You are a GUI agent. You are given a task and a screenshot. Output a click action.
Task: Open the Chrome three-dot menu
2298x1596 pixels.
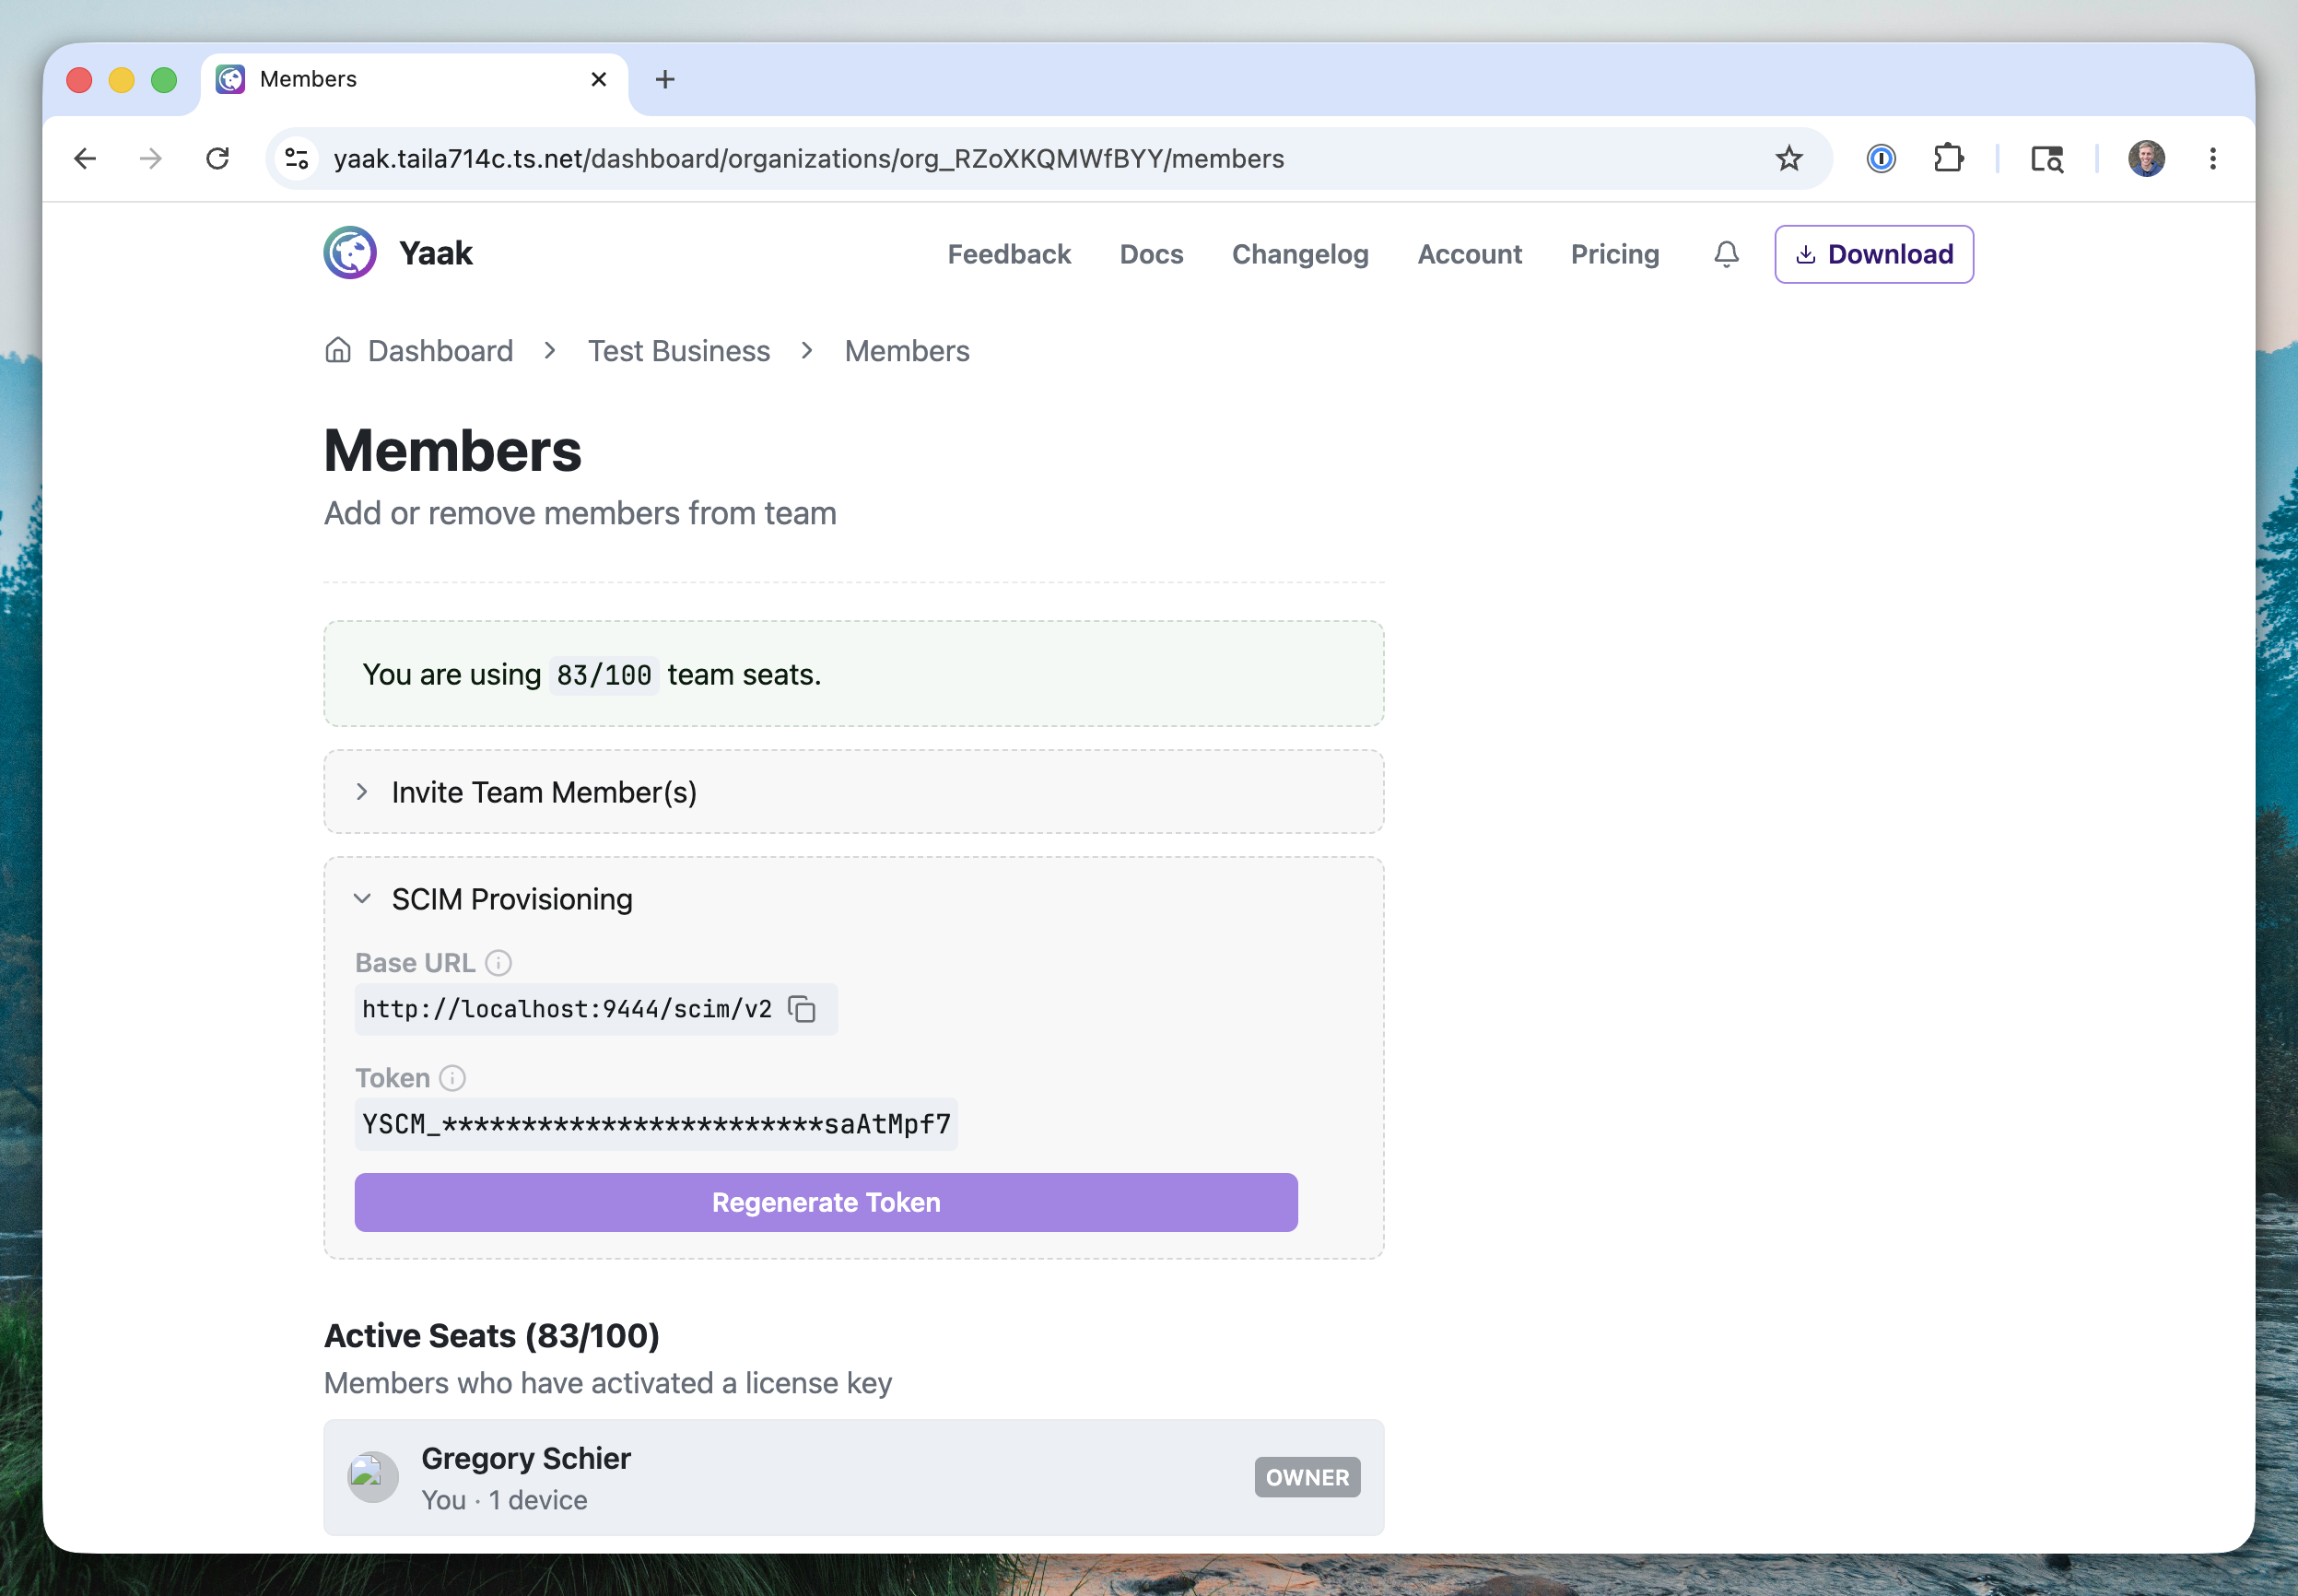tap(2213, 158)
